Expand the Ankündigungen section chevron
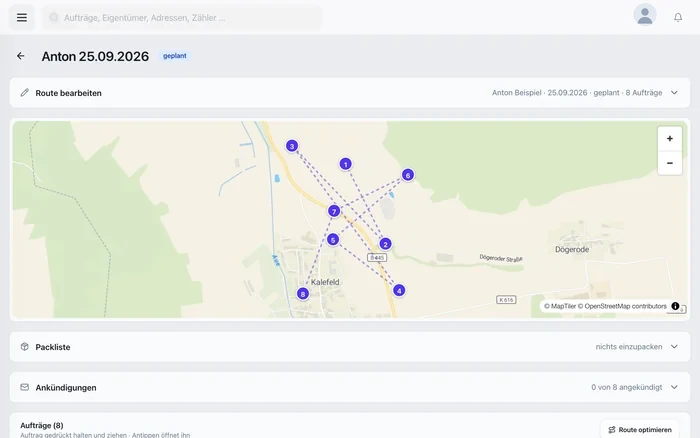 point(674,387)
